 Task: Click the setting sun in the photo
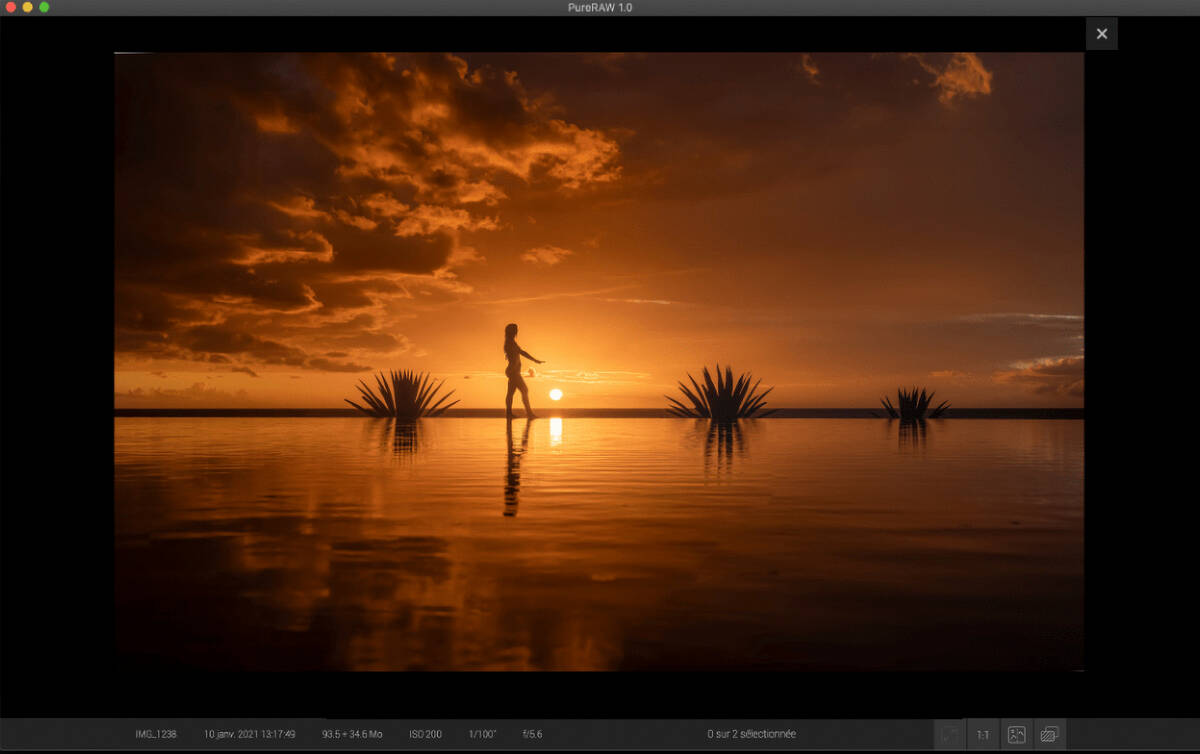pos(556,394)
